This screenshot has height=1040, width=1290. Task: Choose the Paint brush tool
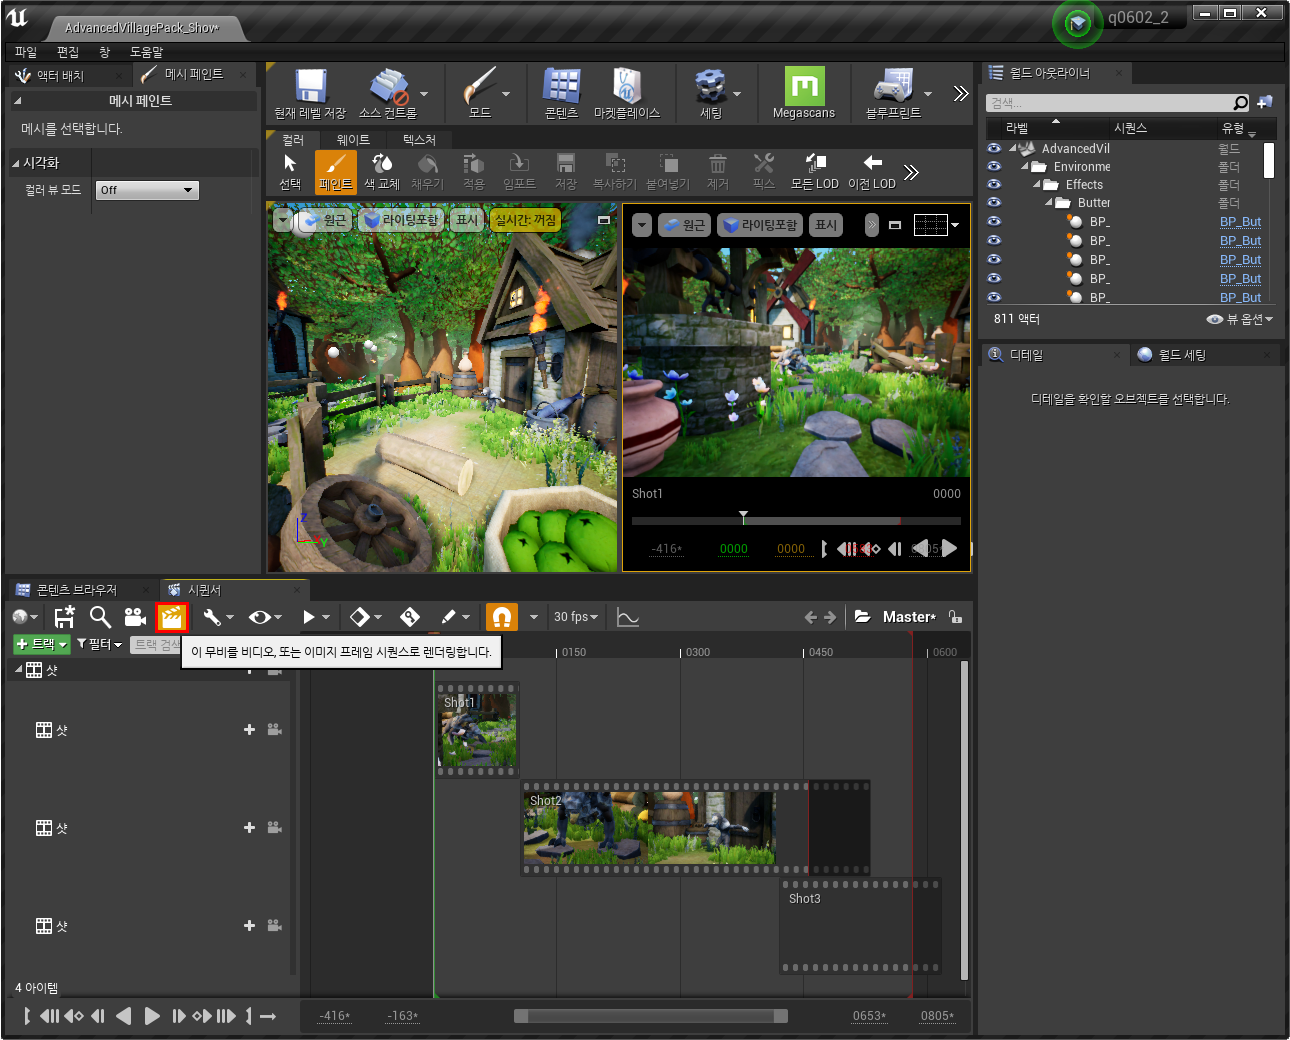click(336, 171)
